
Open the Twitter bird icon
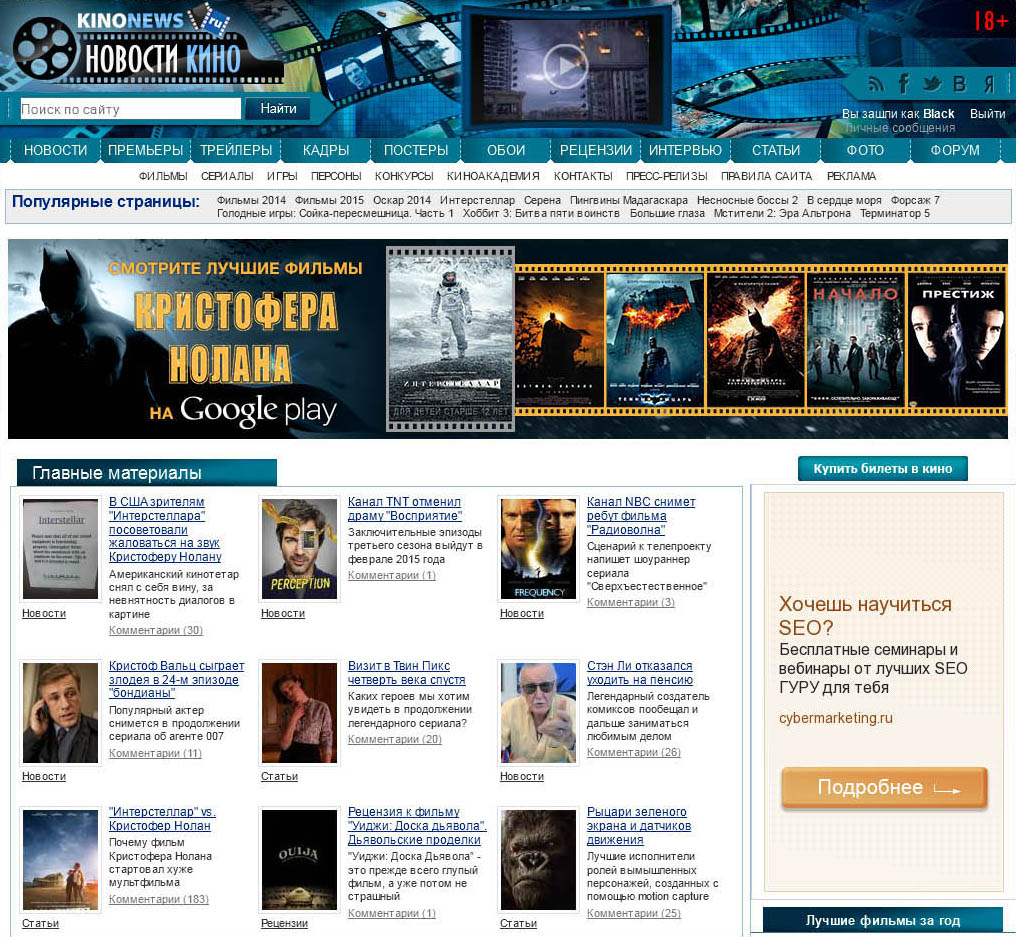click(932, 84)
